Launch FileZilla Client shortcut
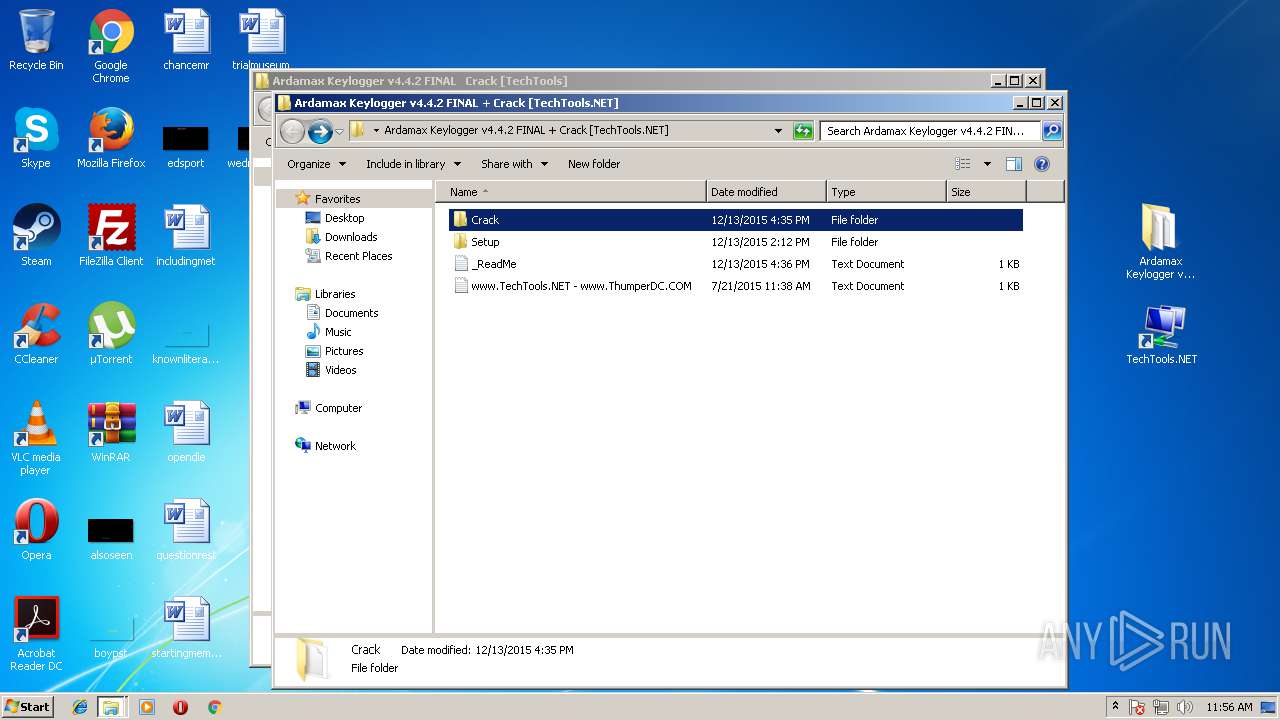The image size is (1280, 720). click(111, 236)
